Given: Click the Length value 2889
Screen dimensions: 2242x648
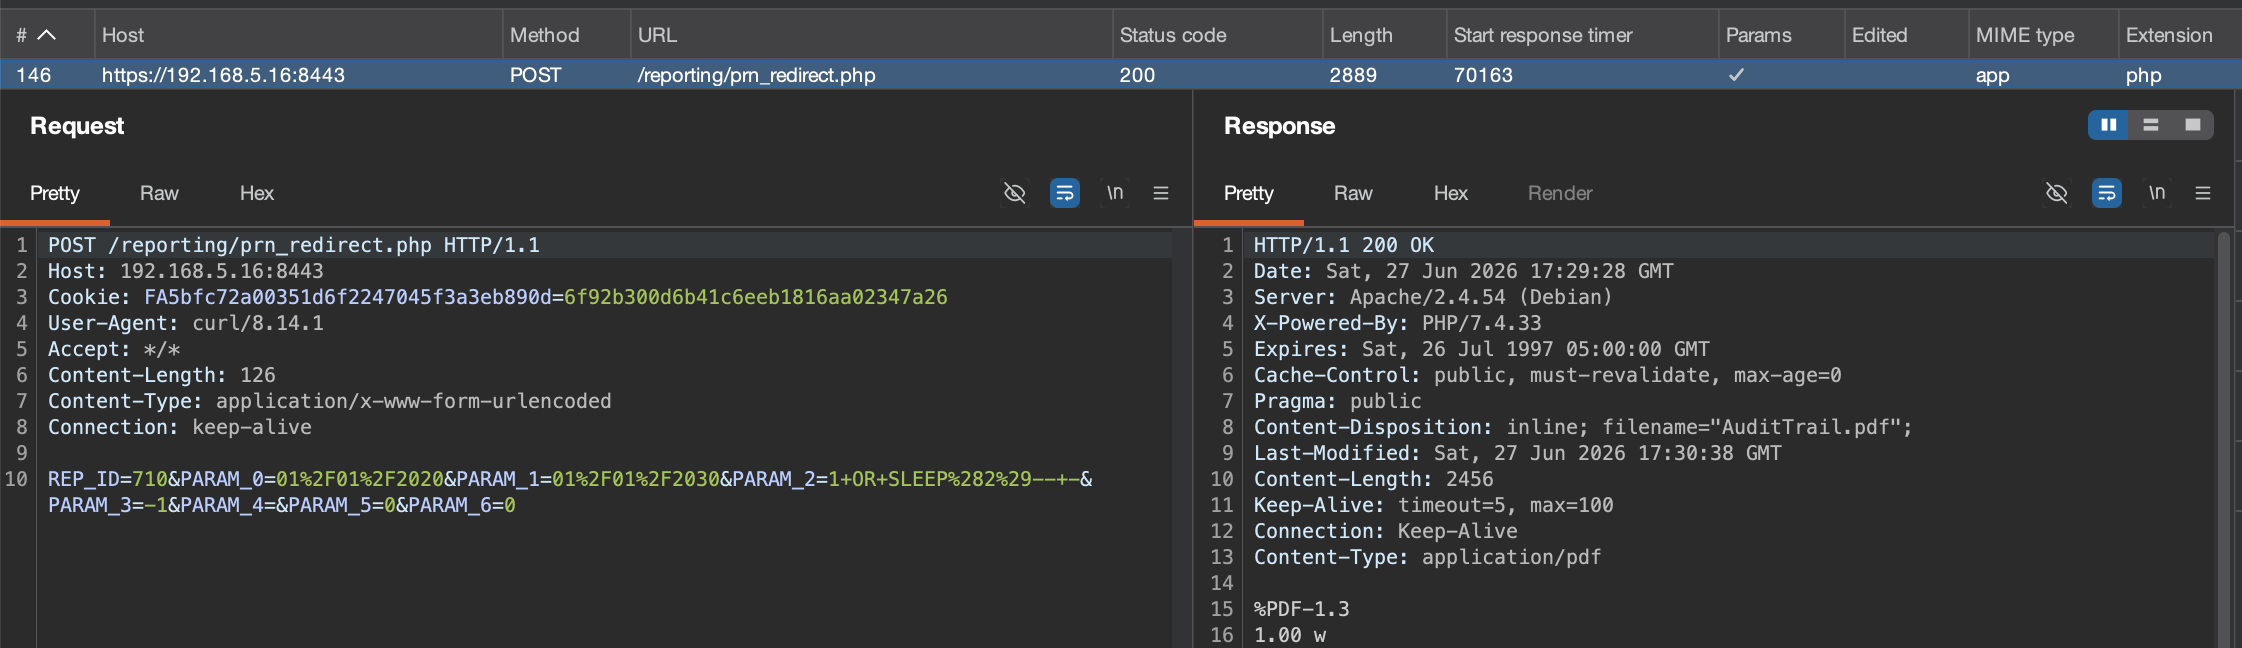Looking at the screenshot, I should pos(1353,75).
